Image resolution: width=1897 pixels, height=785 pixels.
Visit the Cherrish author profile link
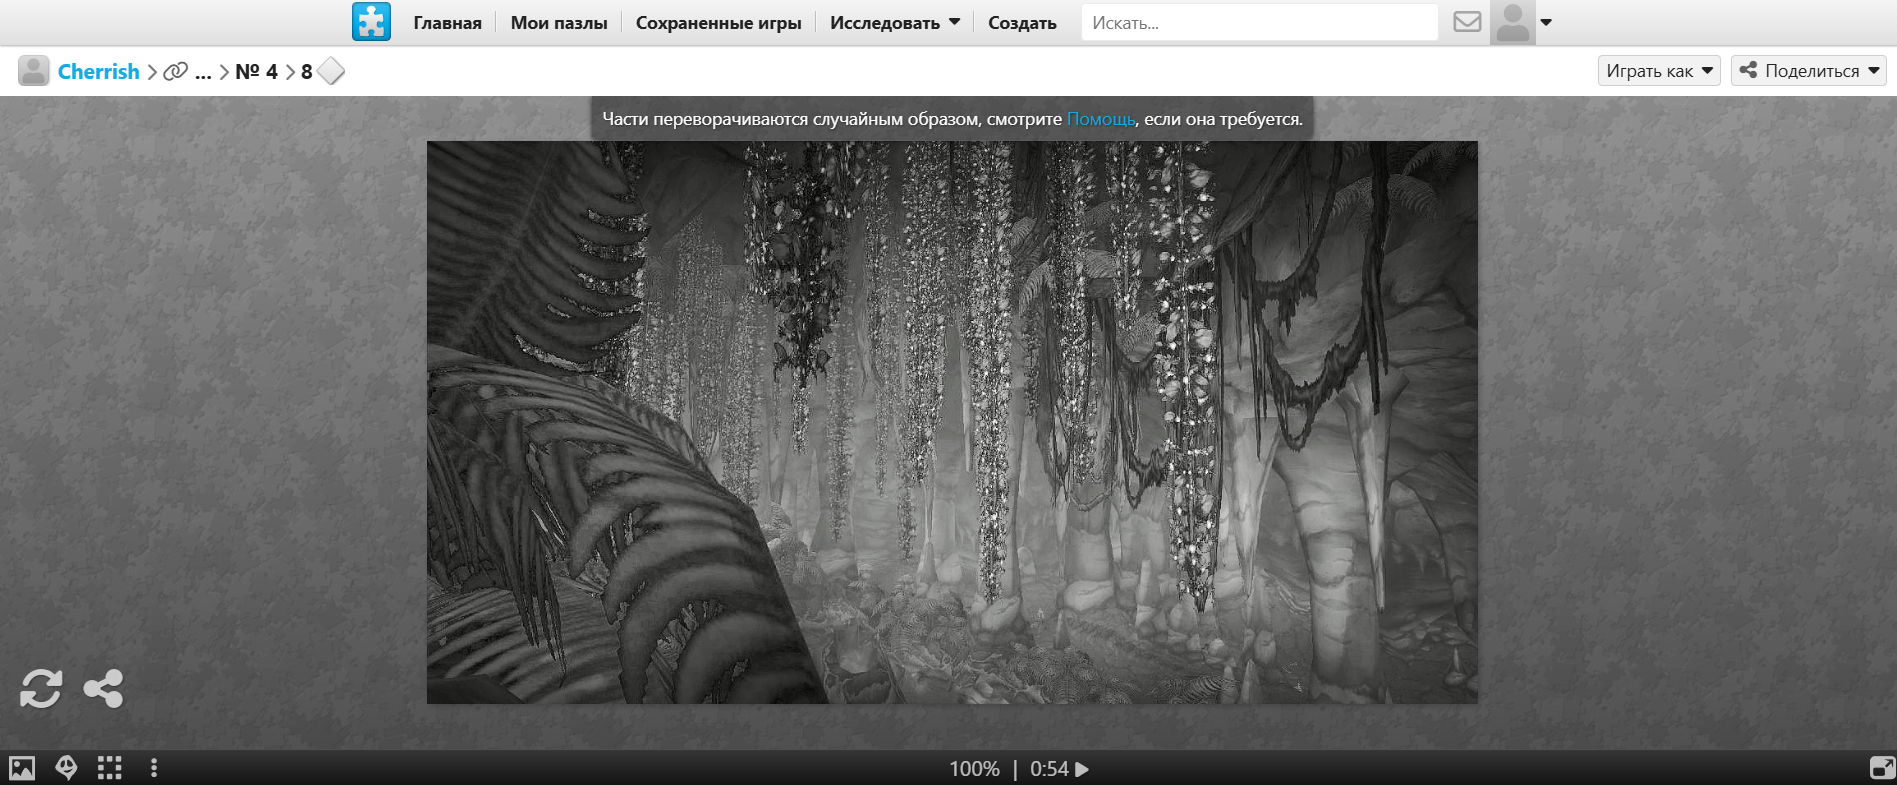tap(98, 72)
